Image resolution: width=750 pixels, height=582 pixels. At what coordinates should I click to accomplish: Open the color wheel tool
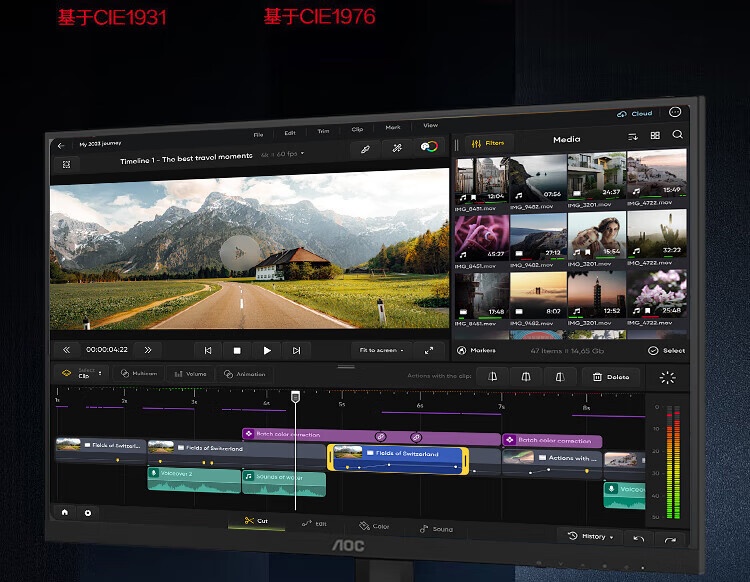[430, 147]
